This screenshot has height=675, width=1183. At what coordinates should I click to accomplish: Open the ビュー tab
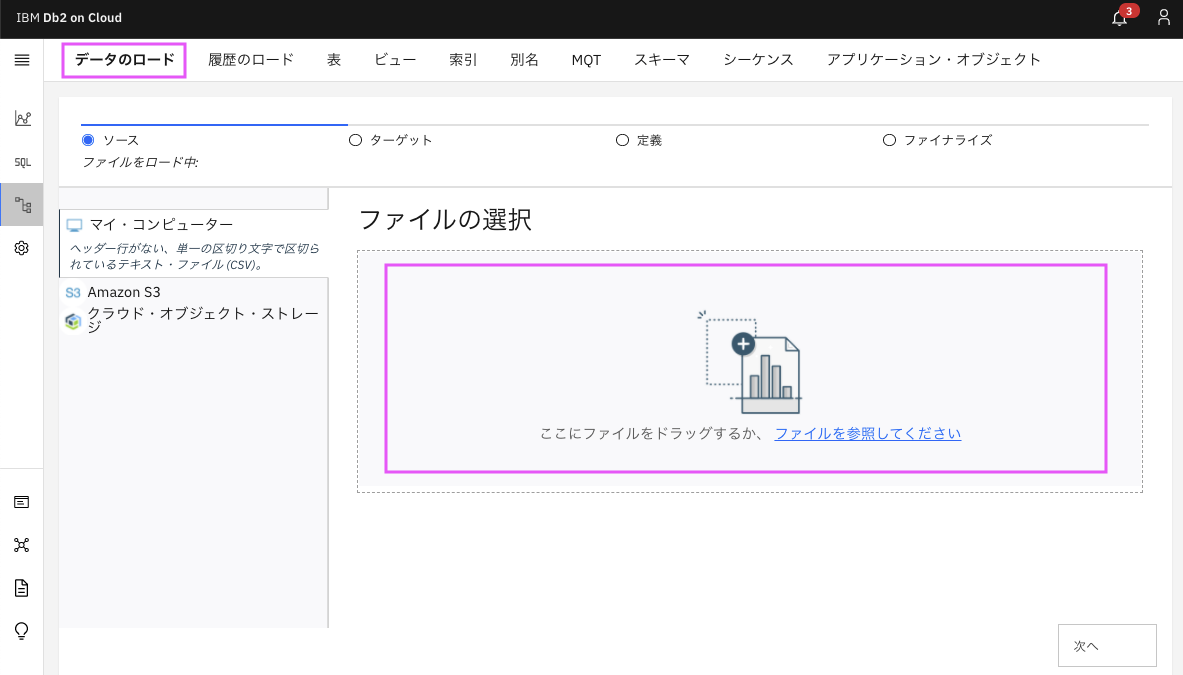coord(395,60)
